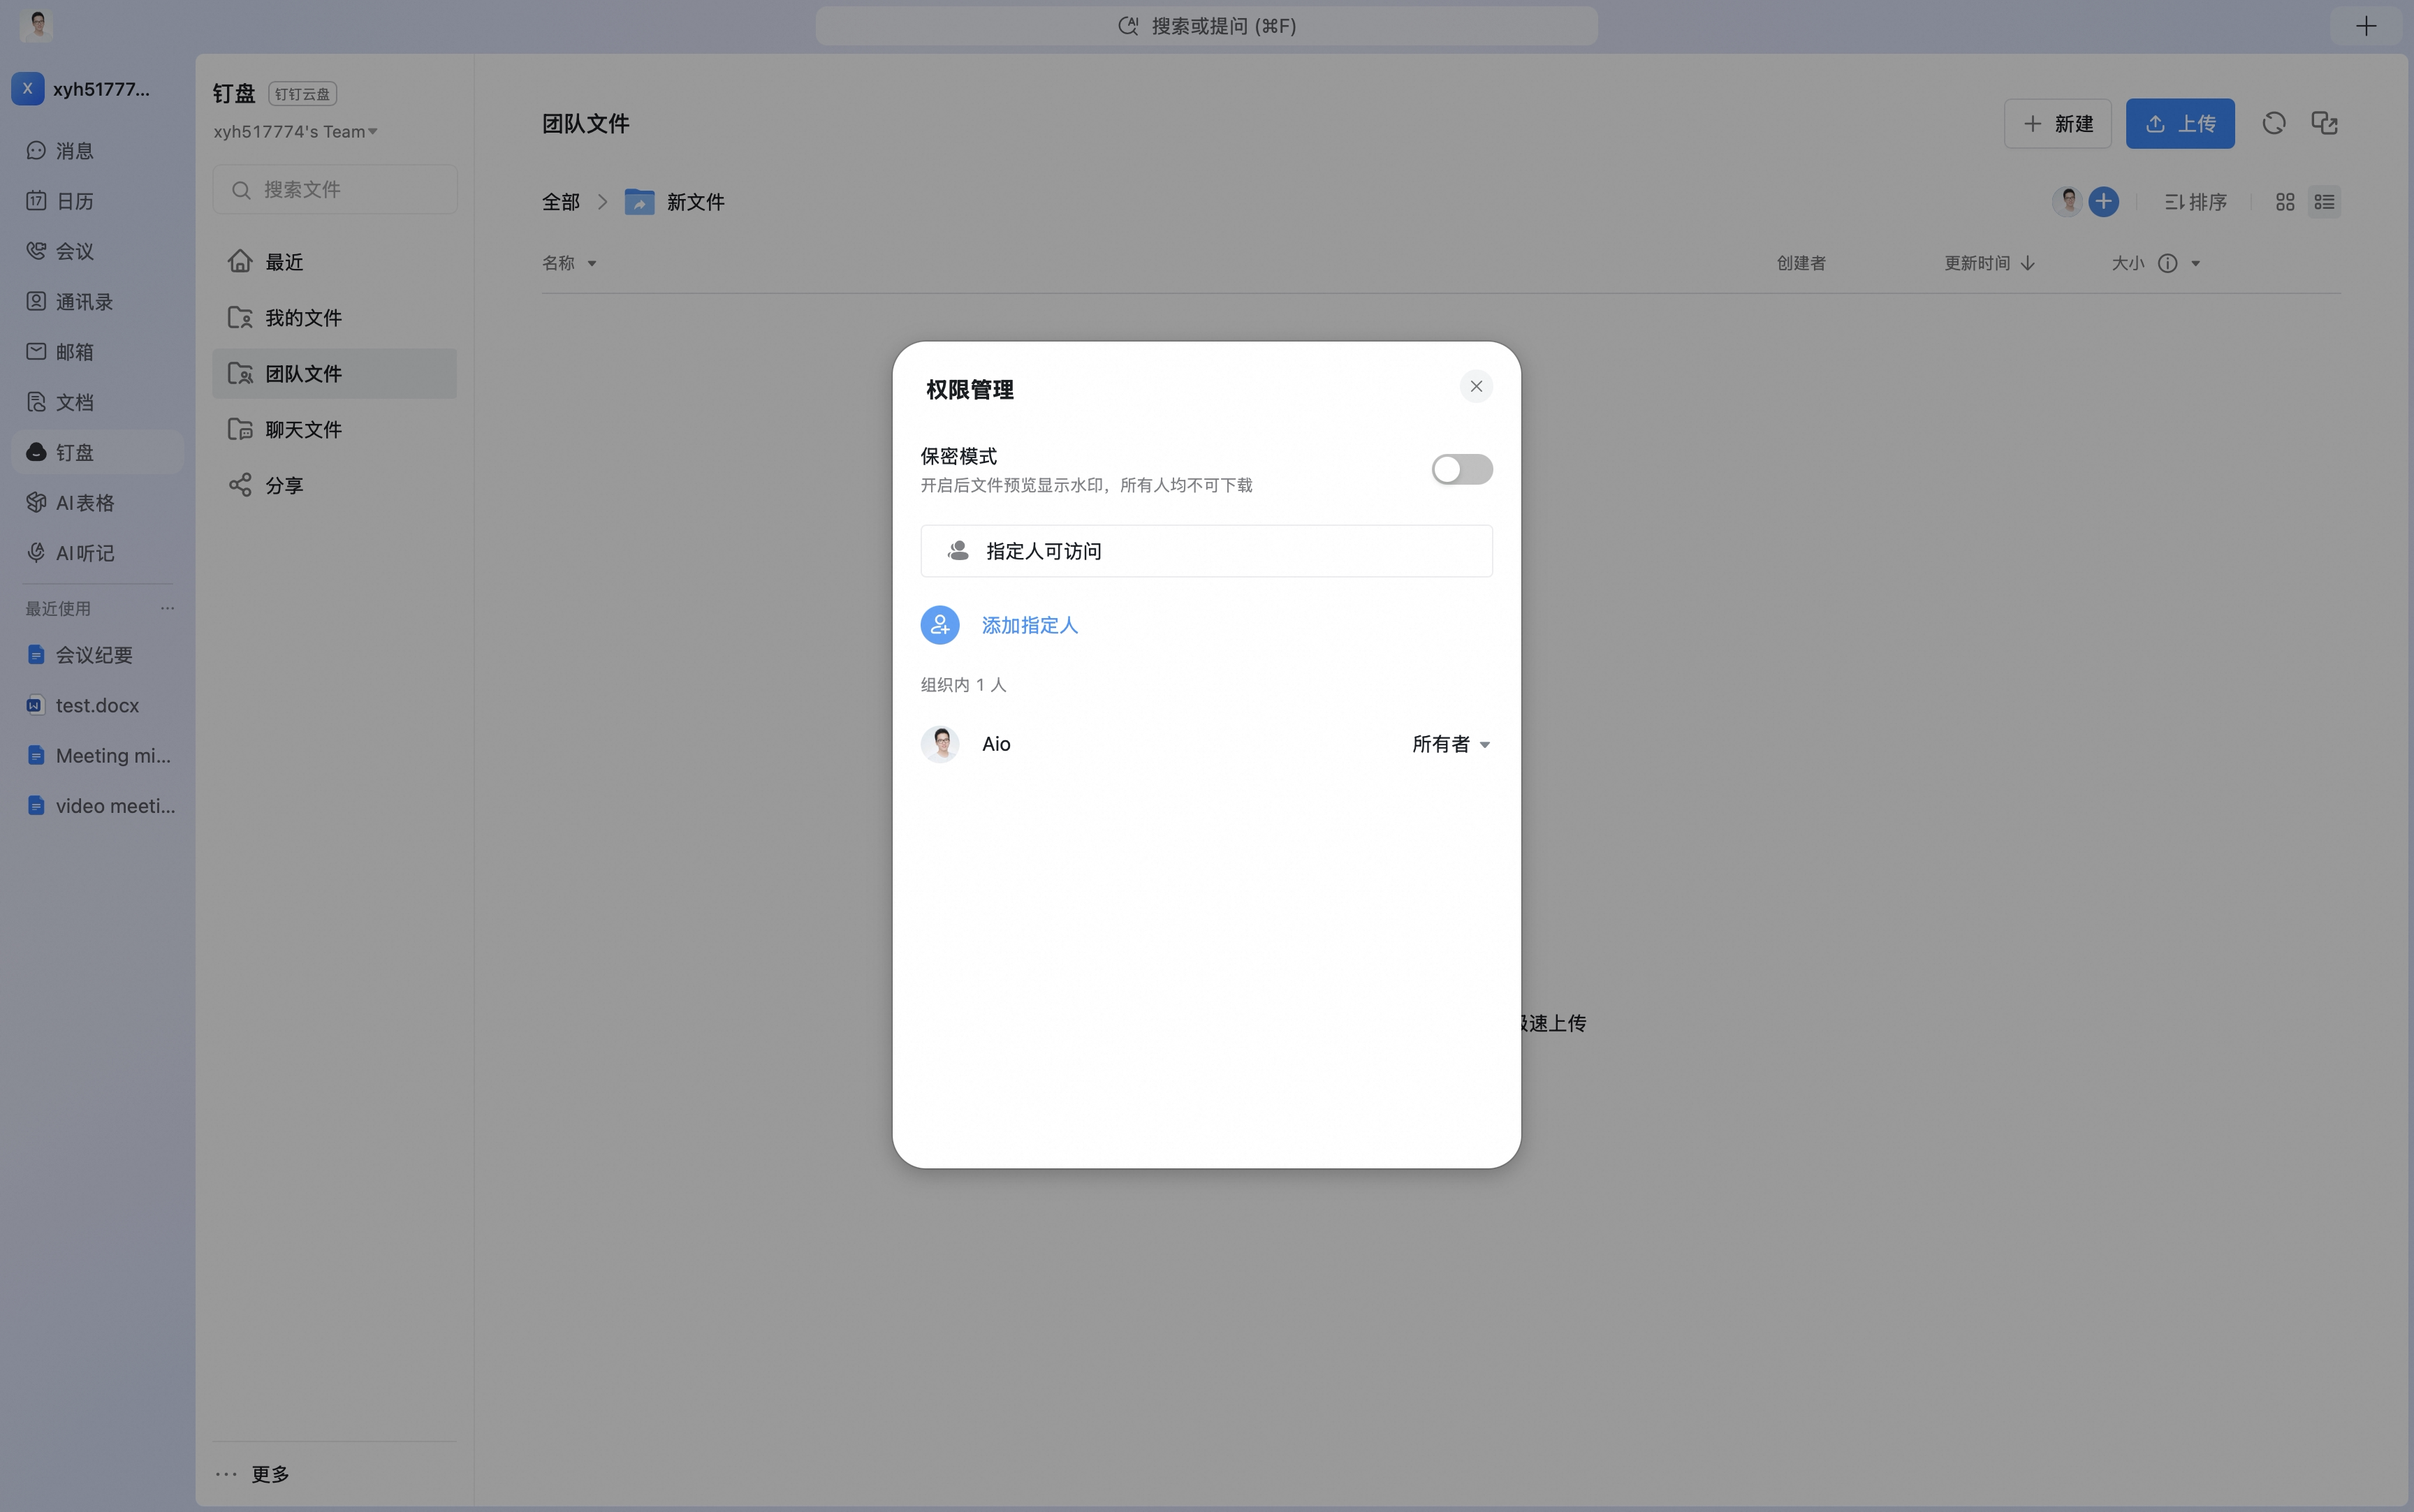Viewport: 2414px width, 1512px height.
Task: Switch to grid view layout
Action: (x=2285, y=202)
